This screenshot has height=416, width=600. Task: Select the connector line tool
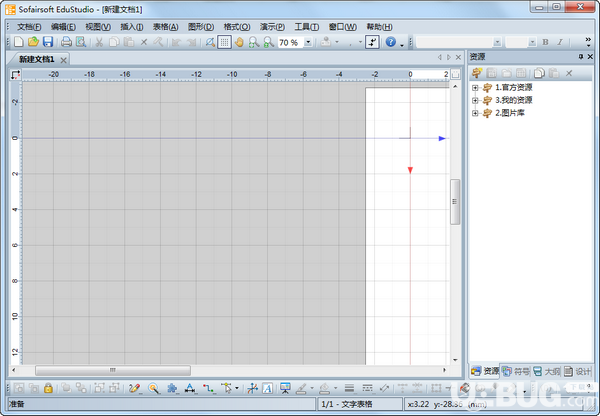209,388
